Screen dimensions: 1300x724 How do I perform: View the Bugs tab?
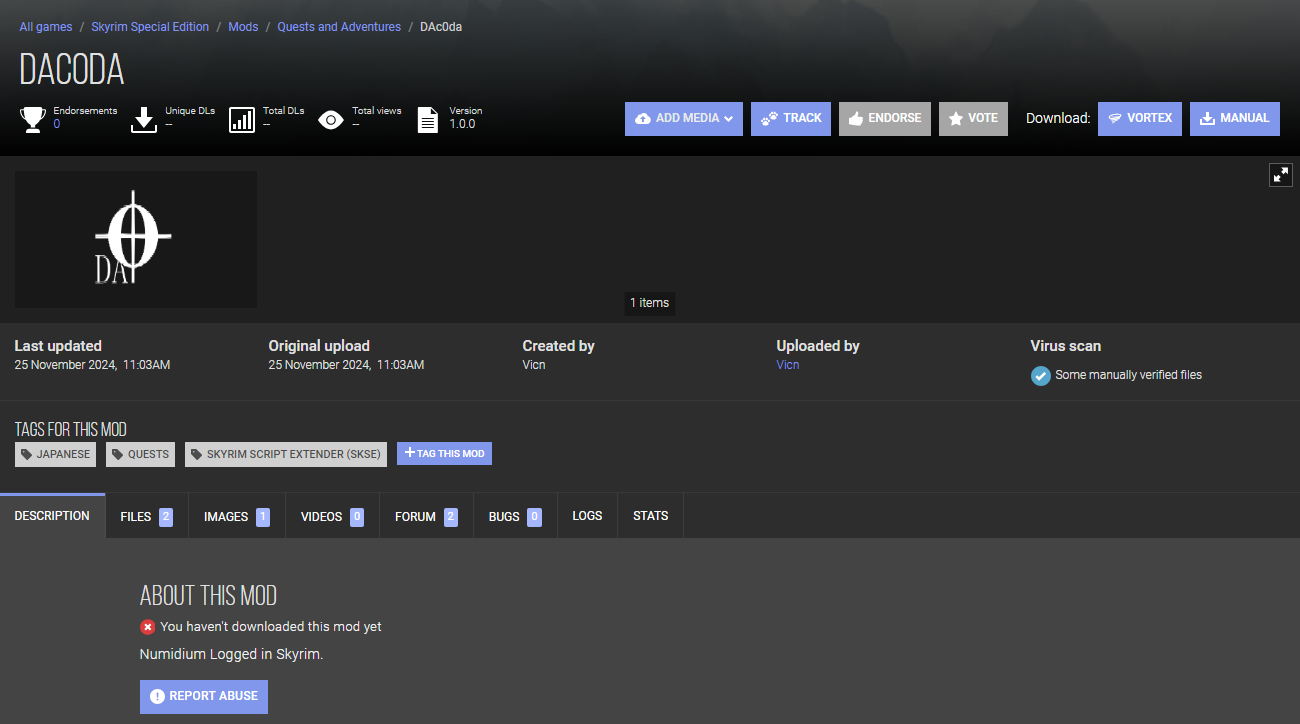point(515,516)
